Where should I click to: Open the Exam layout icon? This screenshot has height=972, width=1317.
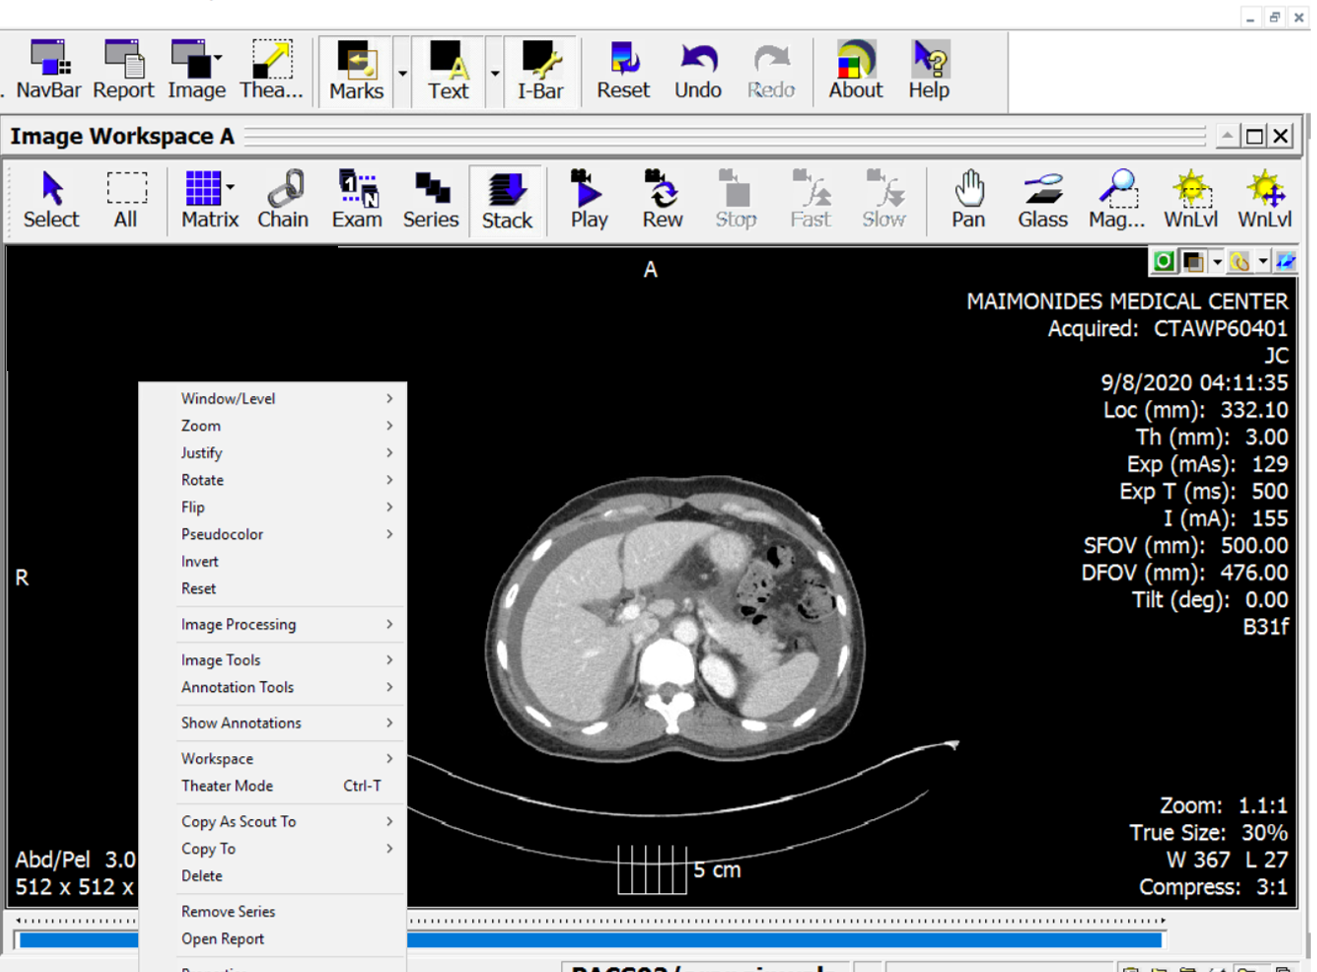pyautogui.click(x=357, y=199)
